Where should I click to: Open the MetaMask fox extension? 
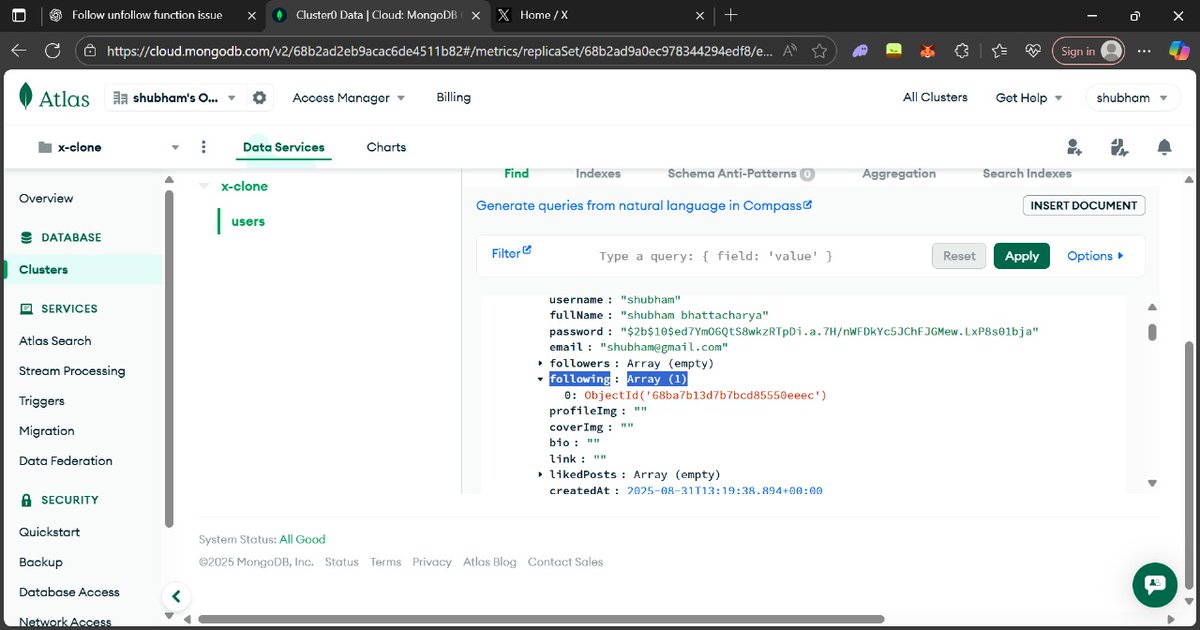point(927,51)
